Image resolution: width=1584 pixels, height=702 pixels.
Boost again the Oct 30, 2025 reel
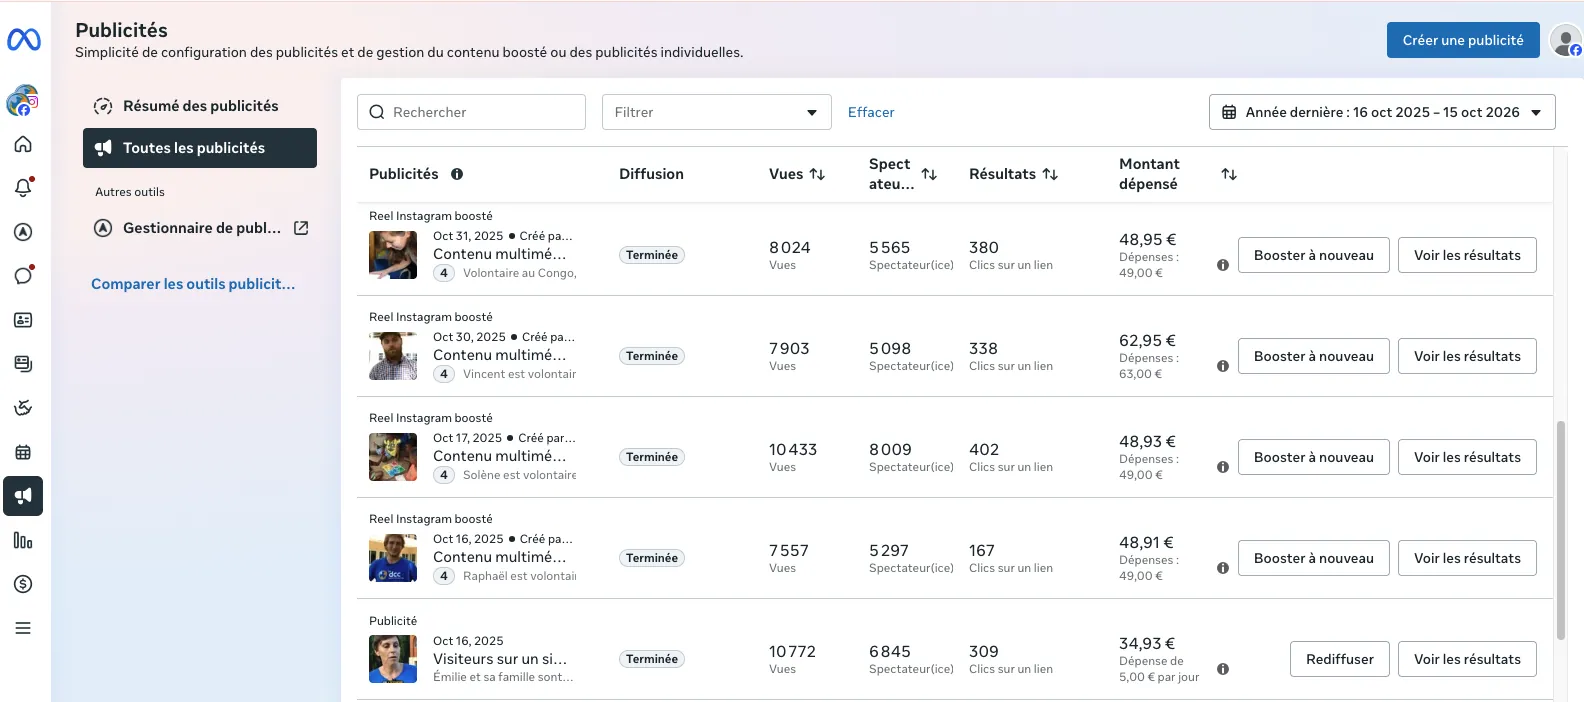[1314, 356]
